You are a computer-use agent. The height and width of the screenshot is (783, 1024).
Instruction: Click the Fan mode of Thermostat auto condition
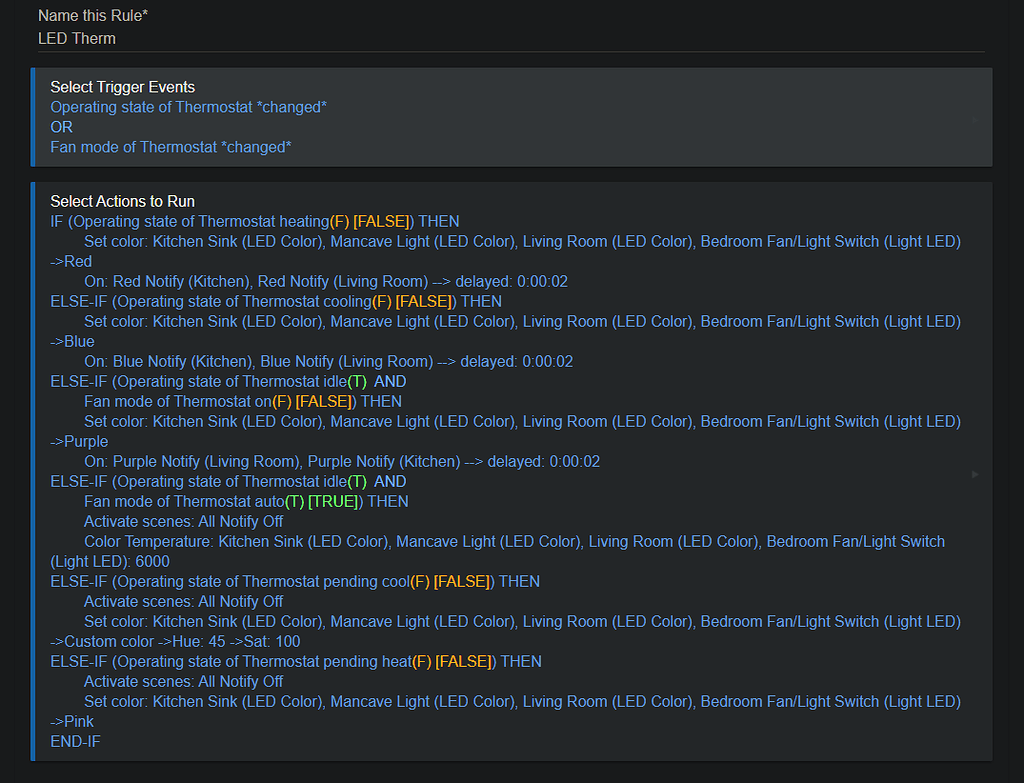246,501
